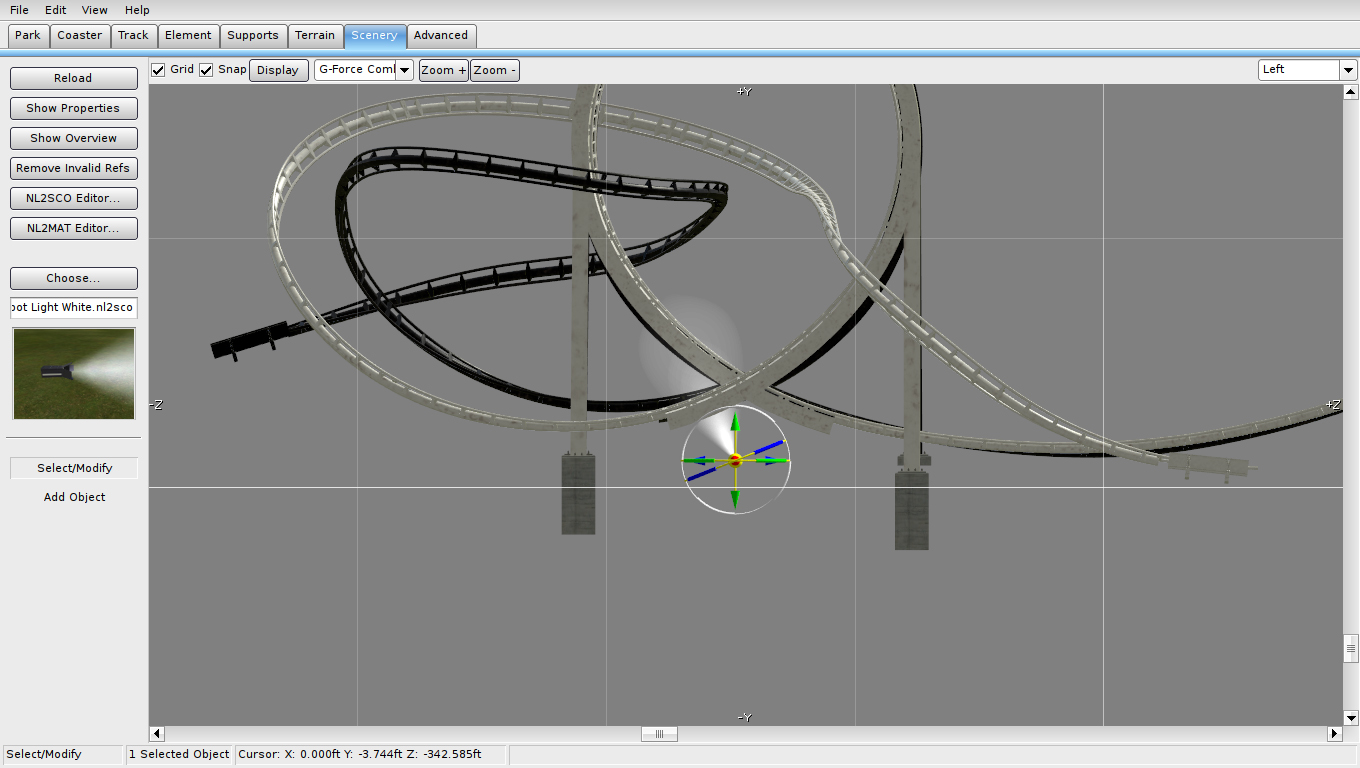Image resolution: width=1360 pixels, height=768 pixels.
Task: Open the Edit menu
Action: pos(55,10)
